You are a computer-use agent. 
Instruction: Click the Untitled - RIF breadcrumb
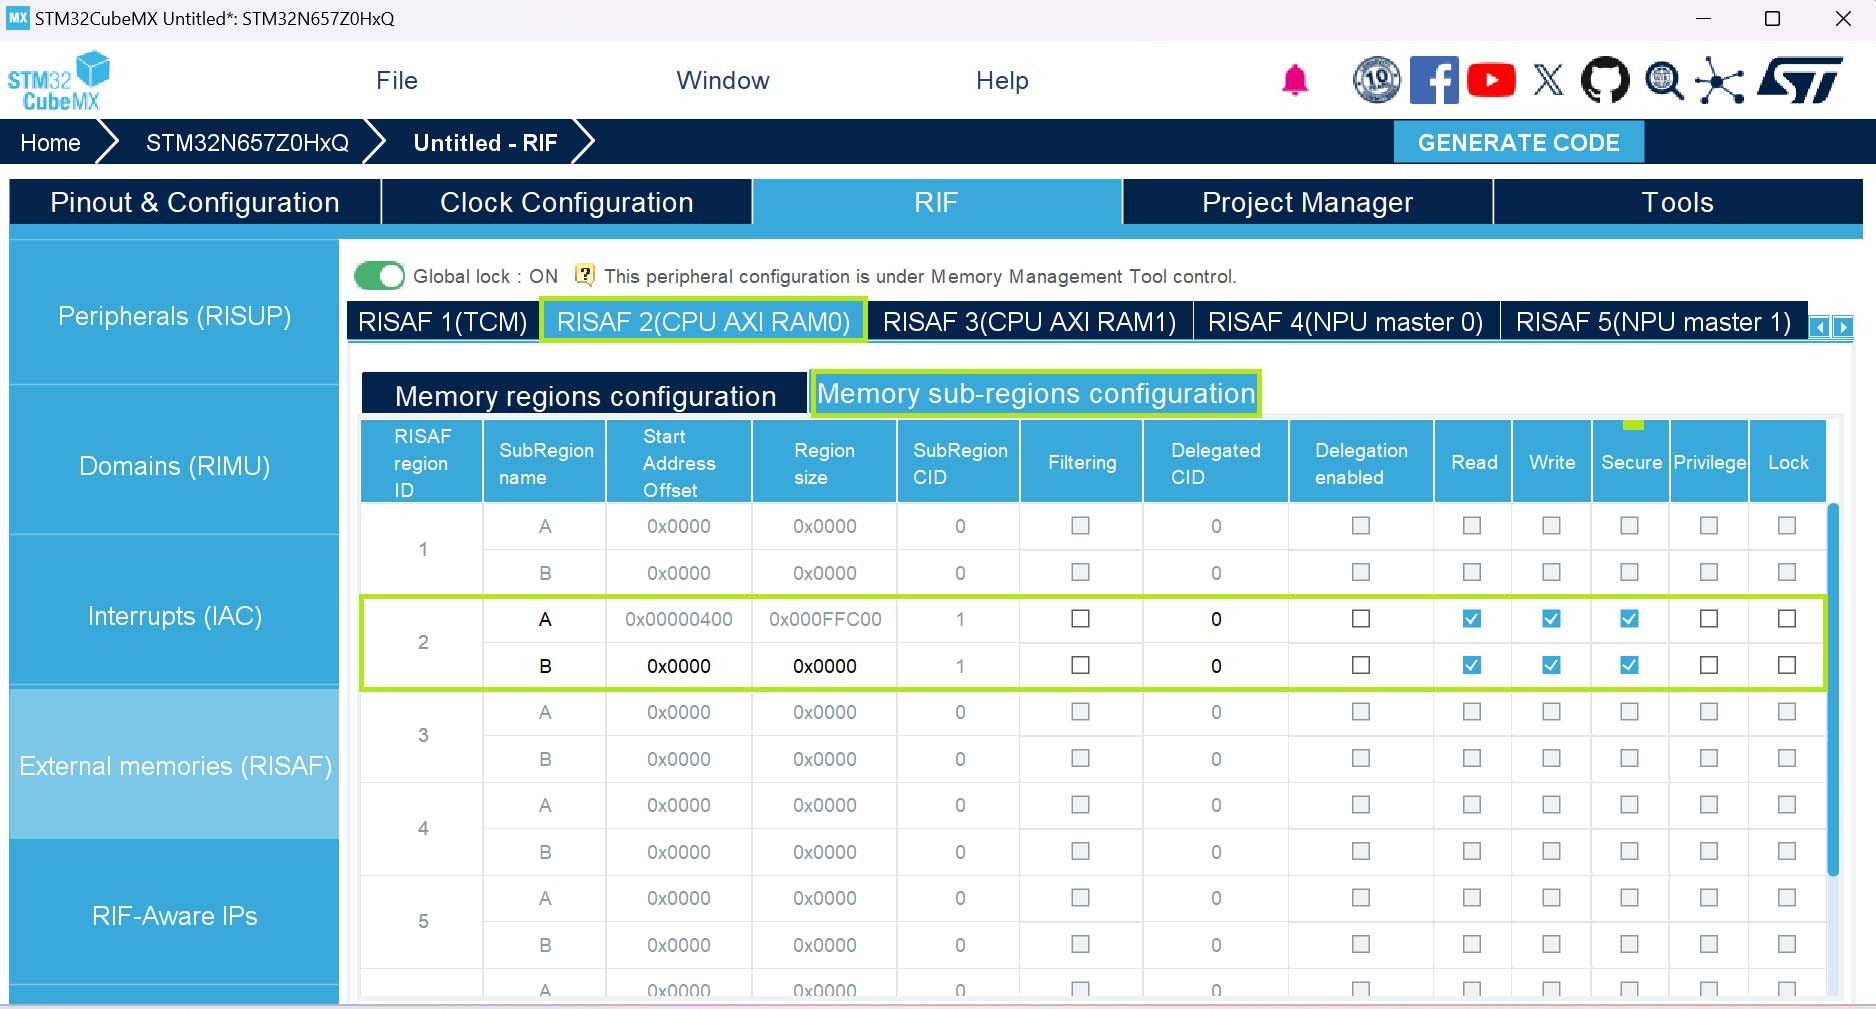485,142
